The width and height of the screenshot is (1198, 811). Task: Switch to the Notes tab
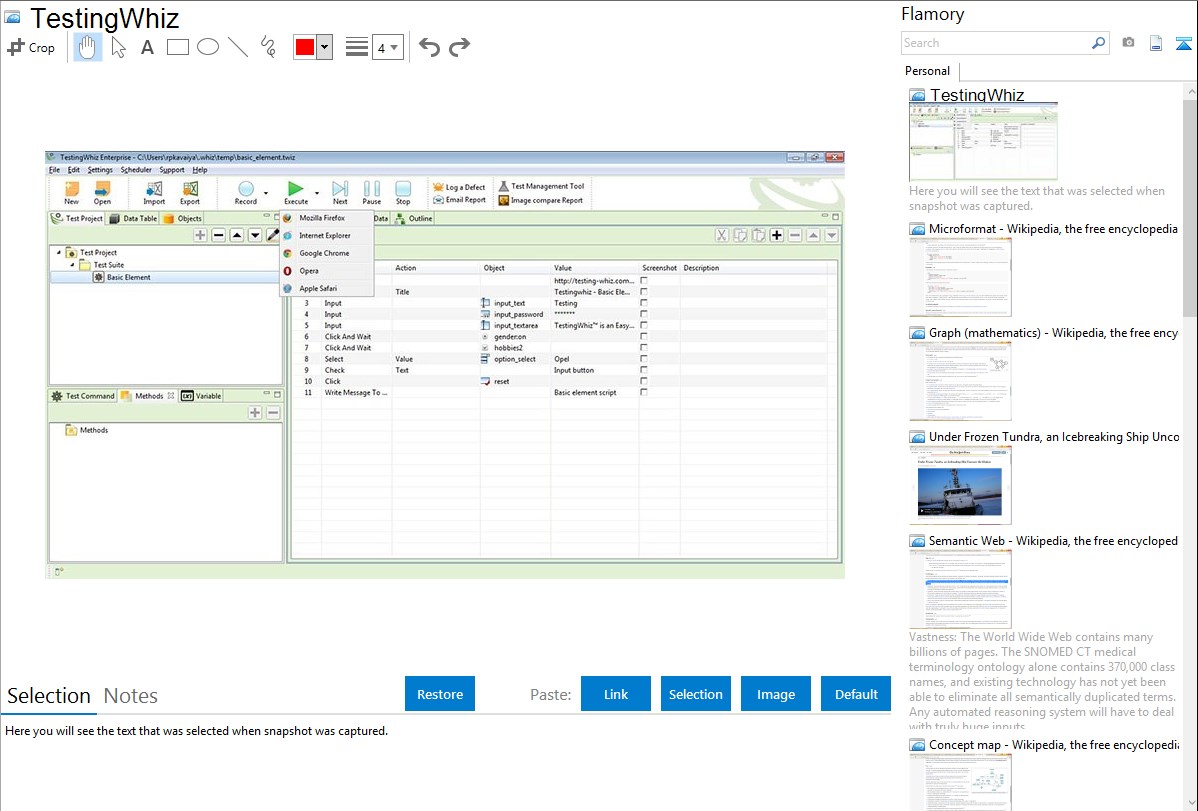point(131,696)
